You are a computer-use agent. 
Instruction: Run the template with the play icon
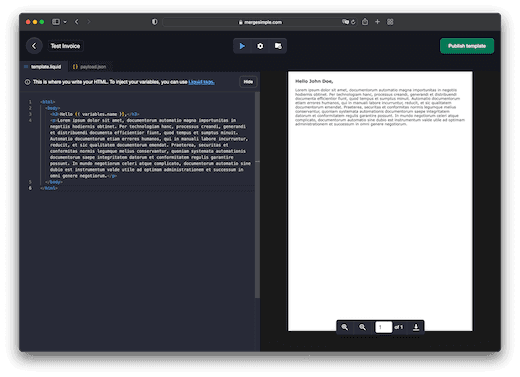[242, 46]
